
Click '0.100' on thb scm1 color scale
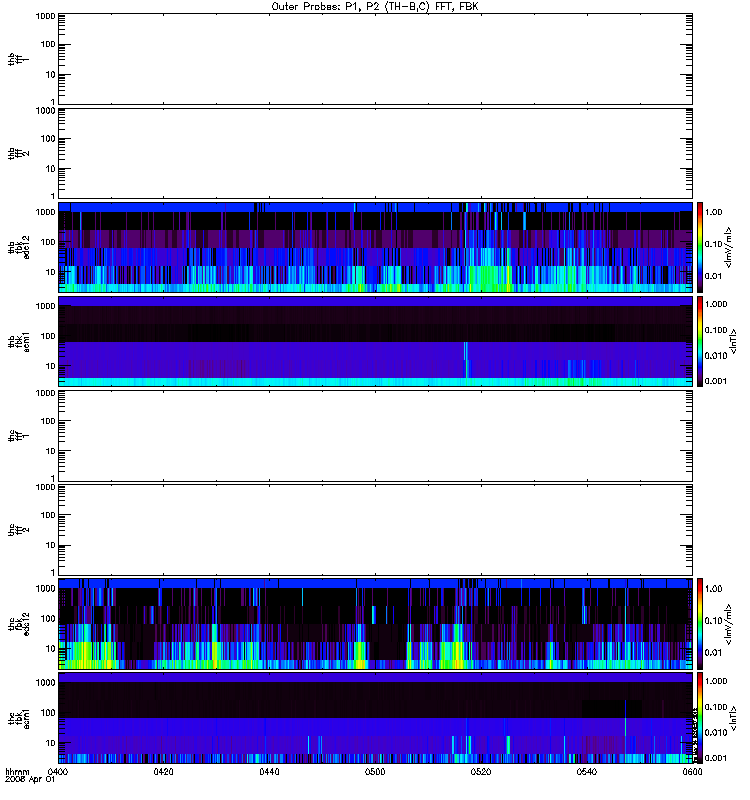[x=716, y=330]
